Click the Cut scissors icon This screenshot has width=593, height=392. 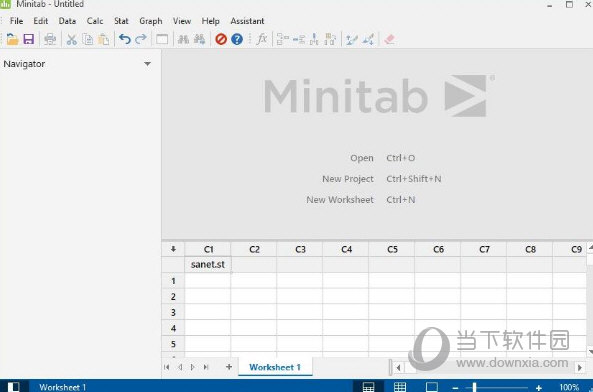click(x=71, y=39)
